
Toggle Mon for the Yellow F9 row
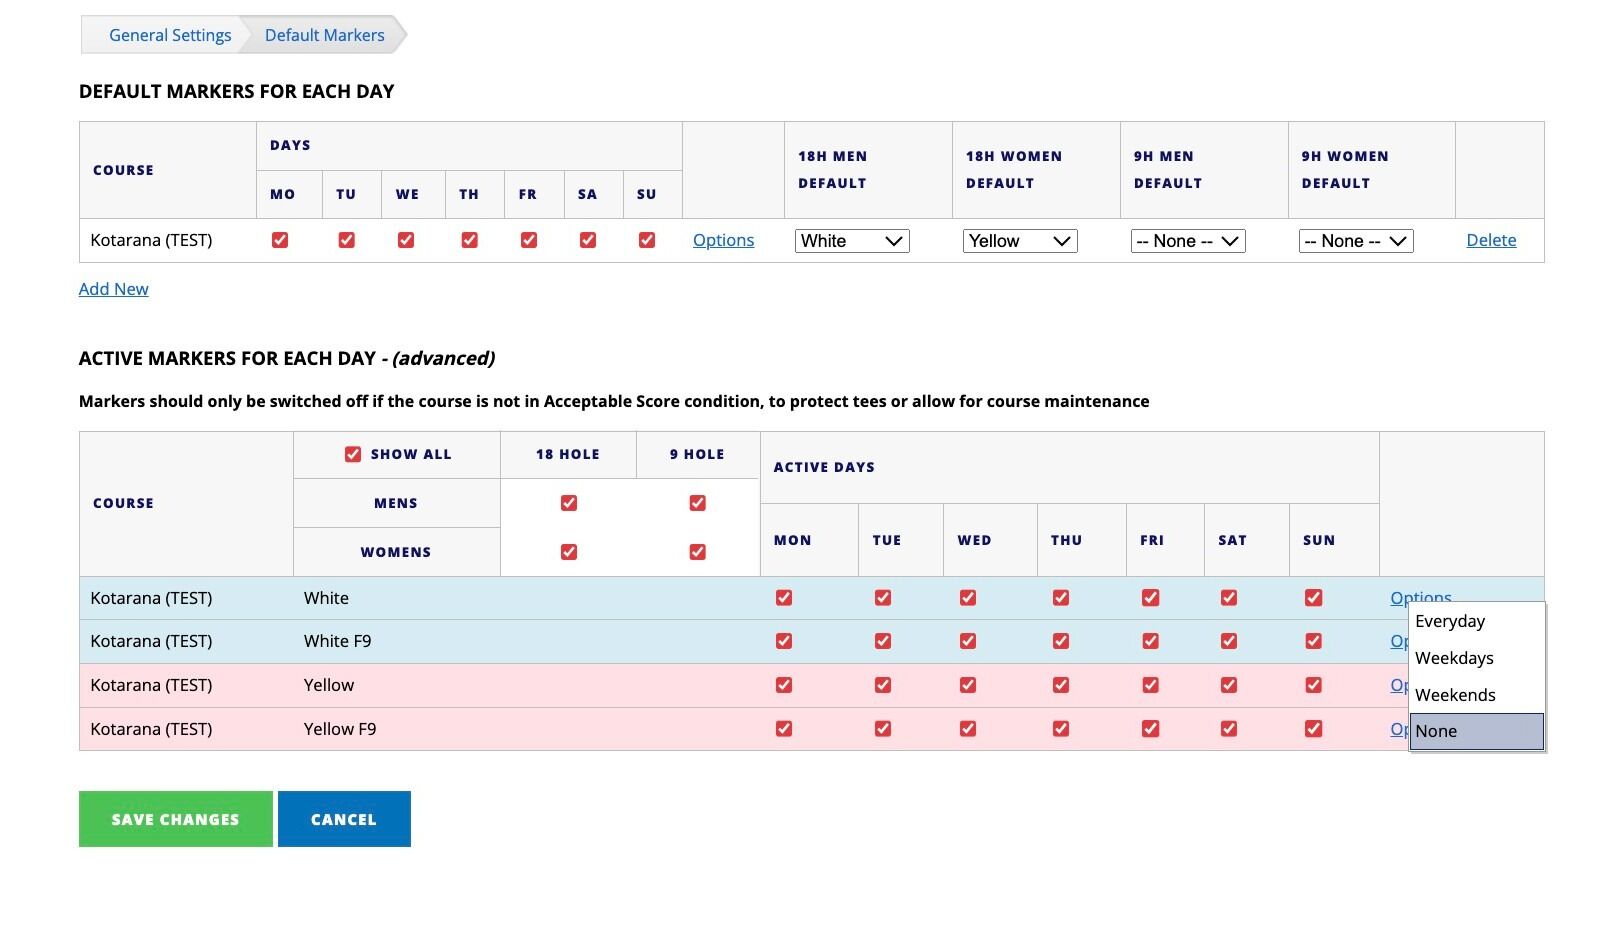[784, 729]
